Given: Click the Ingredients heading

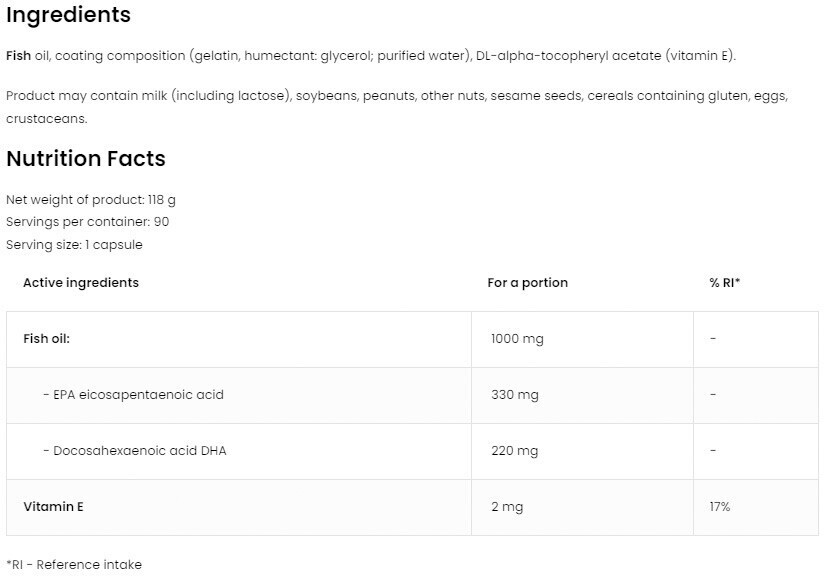Looking at the screenshot, I should click(x=68, y=15).
